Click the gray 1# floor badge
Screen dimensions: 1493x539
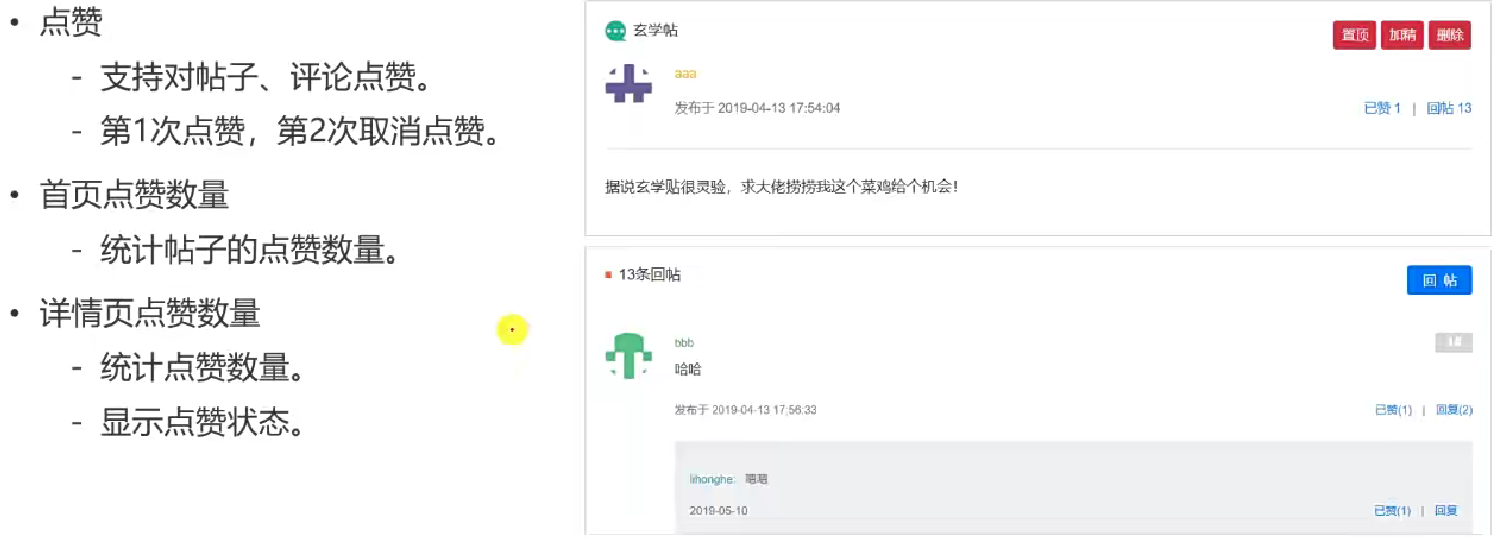(1454, 343)
